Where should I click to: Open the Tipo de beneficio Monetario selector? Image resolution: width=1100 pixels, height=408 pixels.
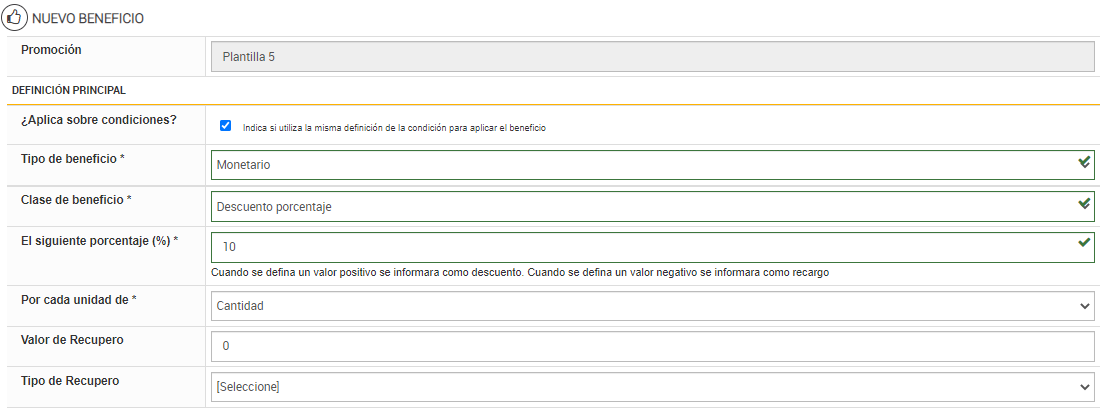640,164
